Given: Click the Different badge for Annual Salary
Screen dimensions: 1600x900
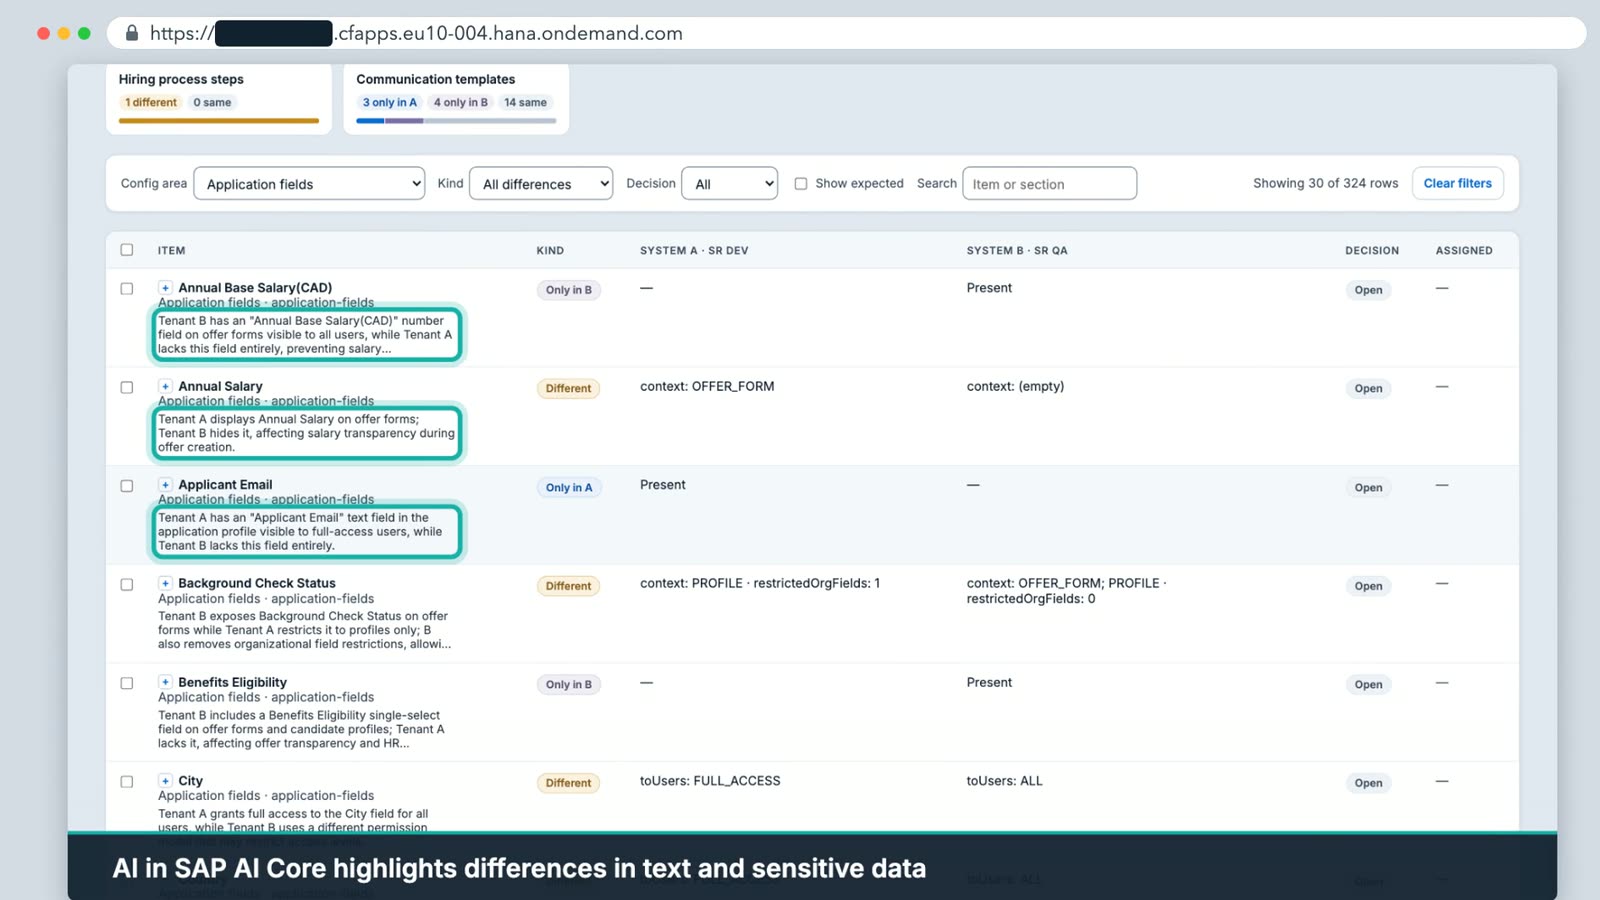Looking at the screenshot, I should click(569, 389).
